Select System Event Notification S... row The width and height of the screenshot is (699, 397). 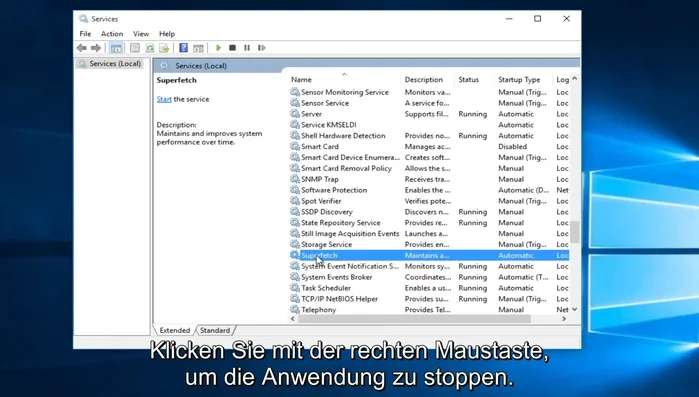coord(428,266)
